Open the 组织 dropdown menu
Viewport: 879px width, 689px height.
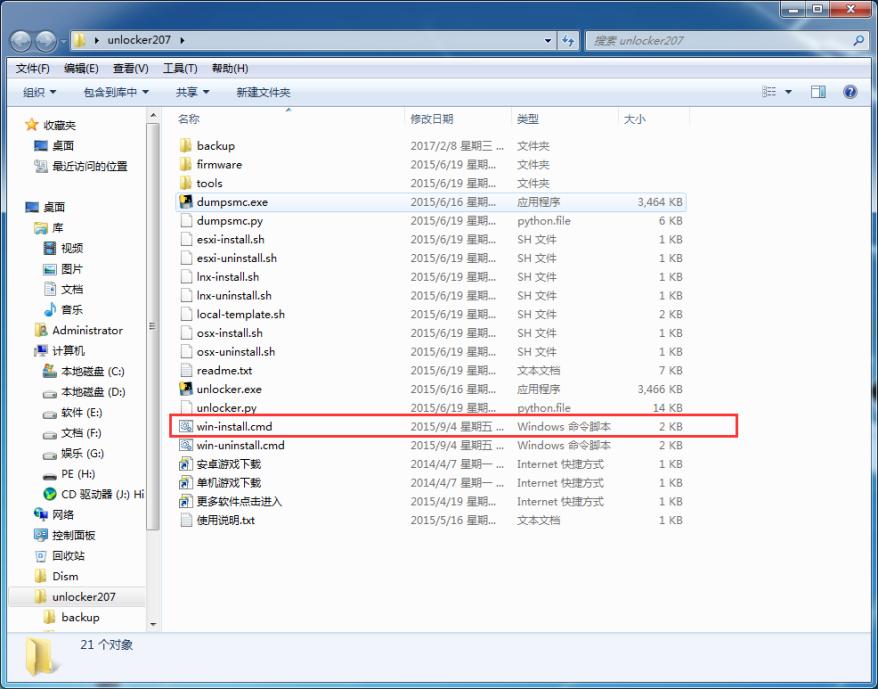[39, 92]
